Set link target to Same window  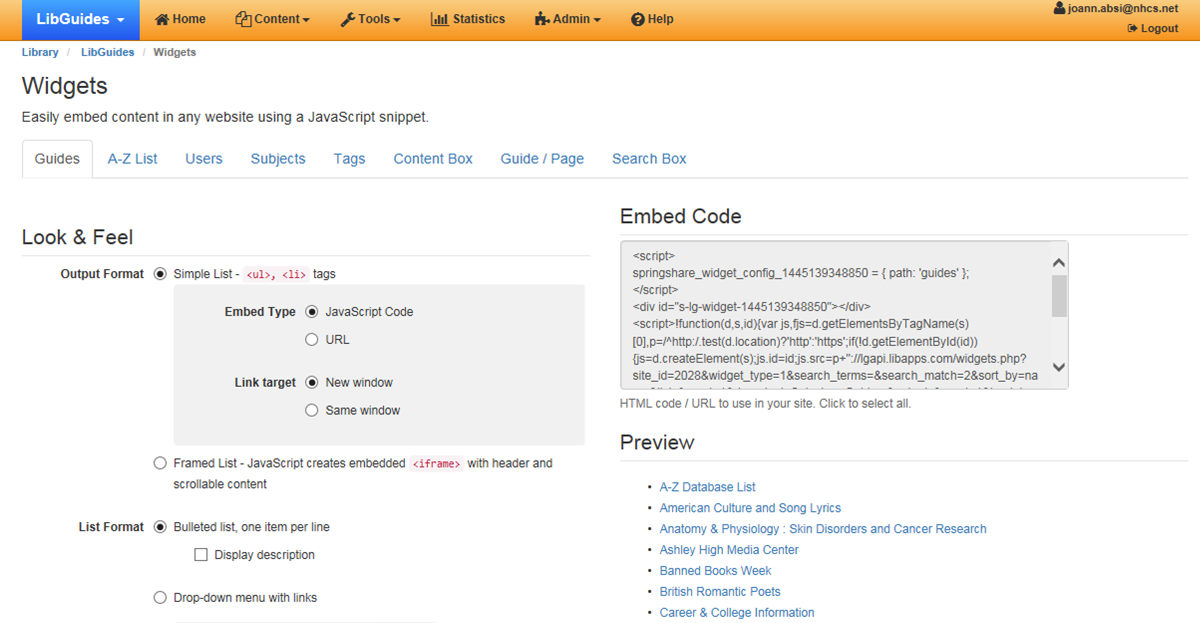pyautogui.click(x=312, y=411)
